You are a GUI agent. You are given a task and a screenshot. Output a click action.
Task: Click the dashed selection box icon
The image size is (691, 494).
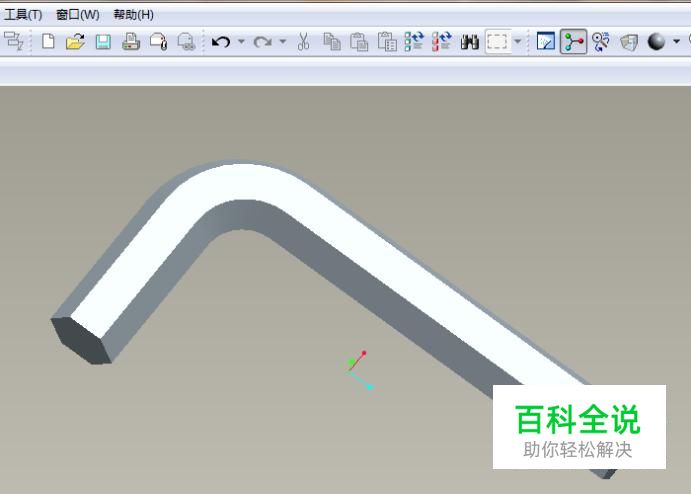(x=498, y=42)
